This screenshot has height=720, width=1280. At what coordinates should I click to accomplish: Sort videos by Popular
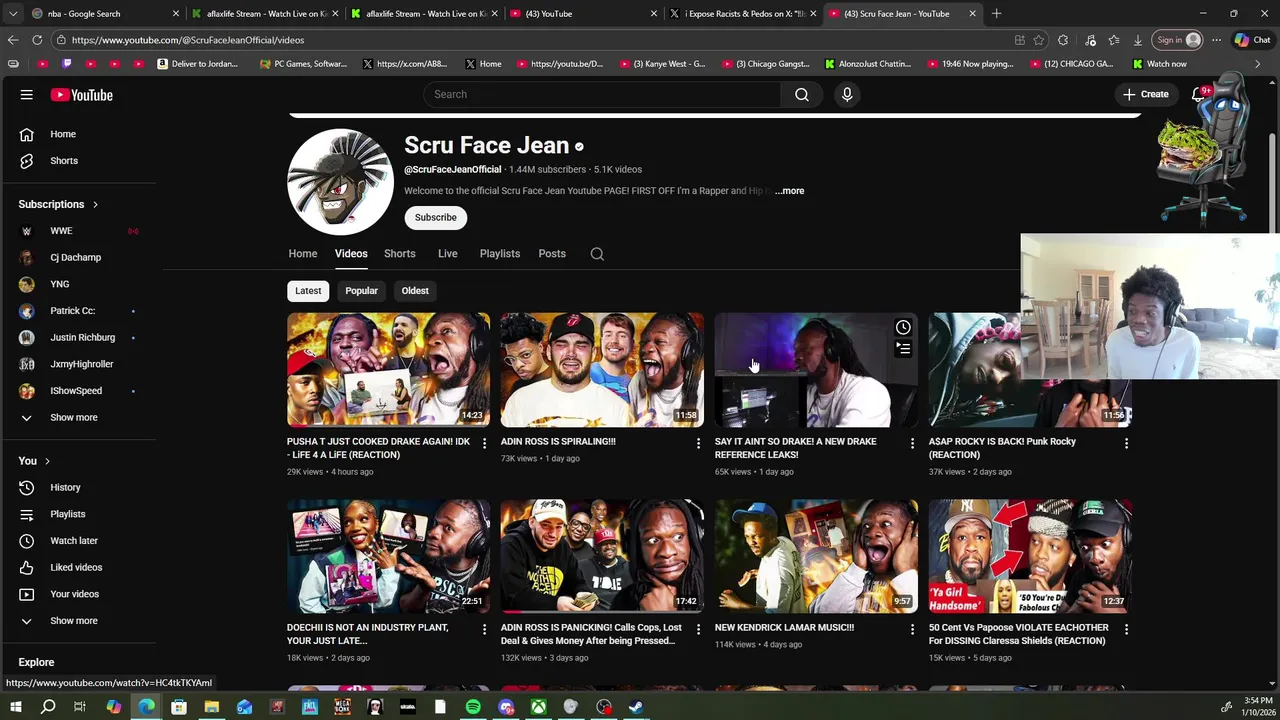point(362,291)
